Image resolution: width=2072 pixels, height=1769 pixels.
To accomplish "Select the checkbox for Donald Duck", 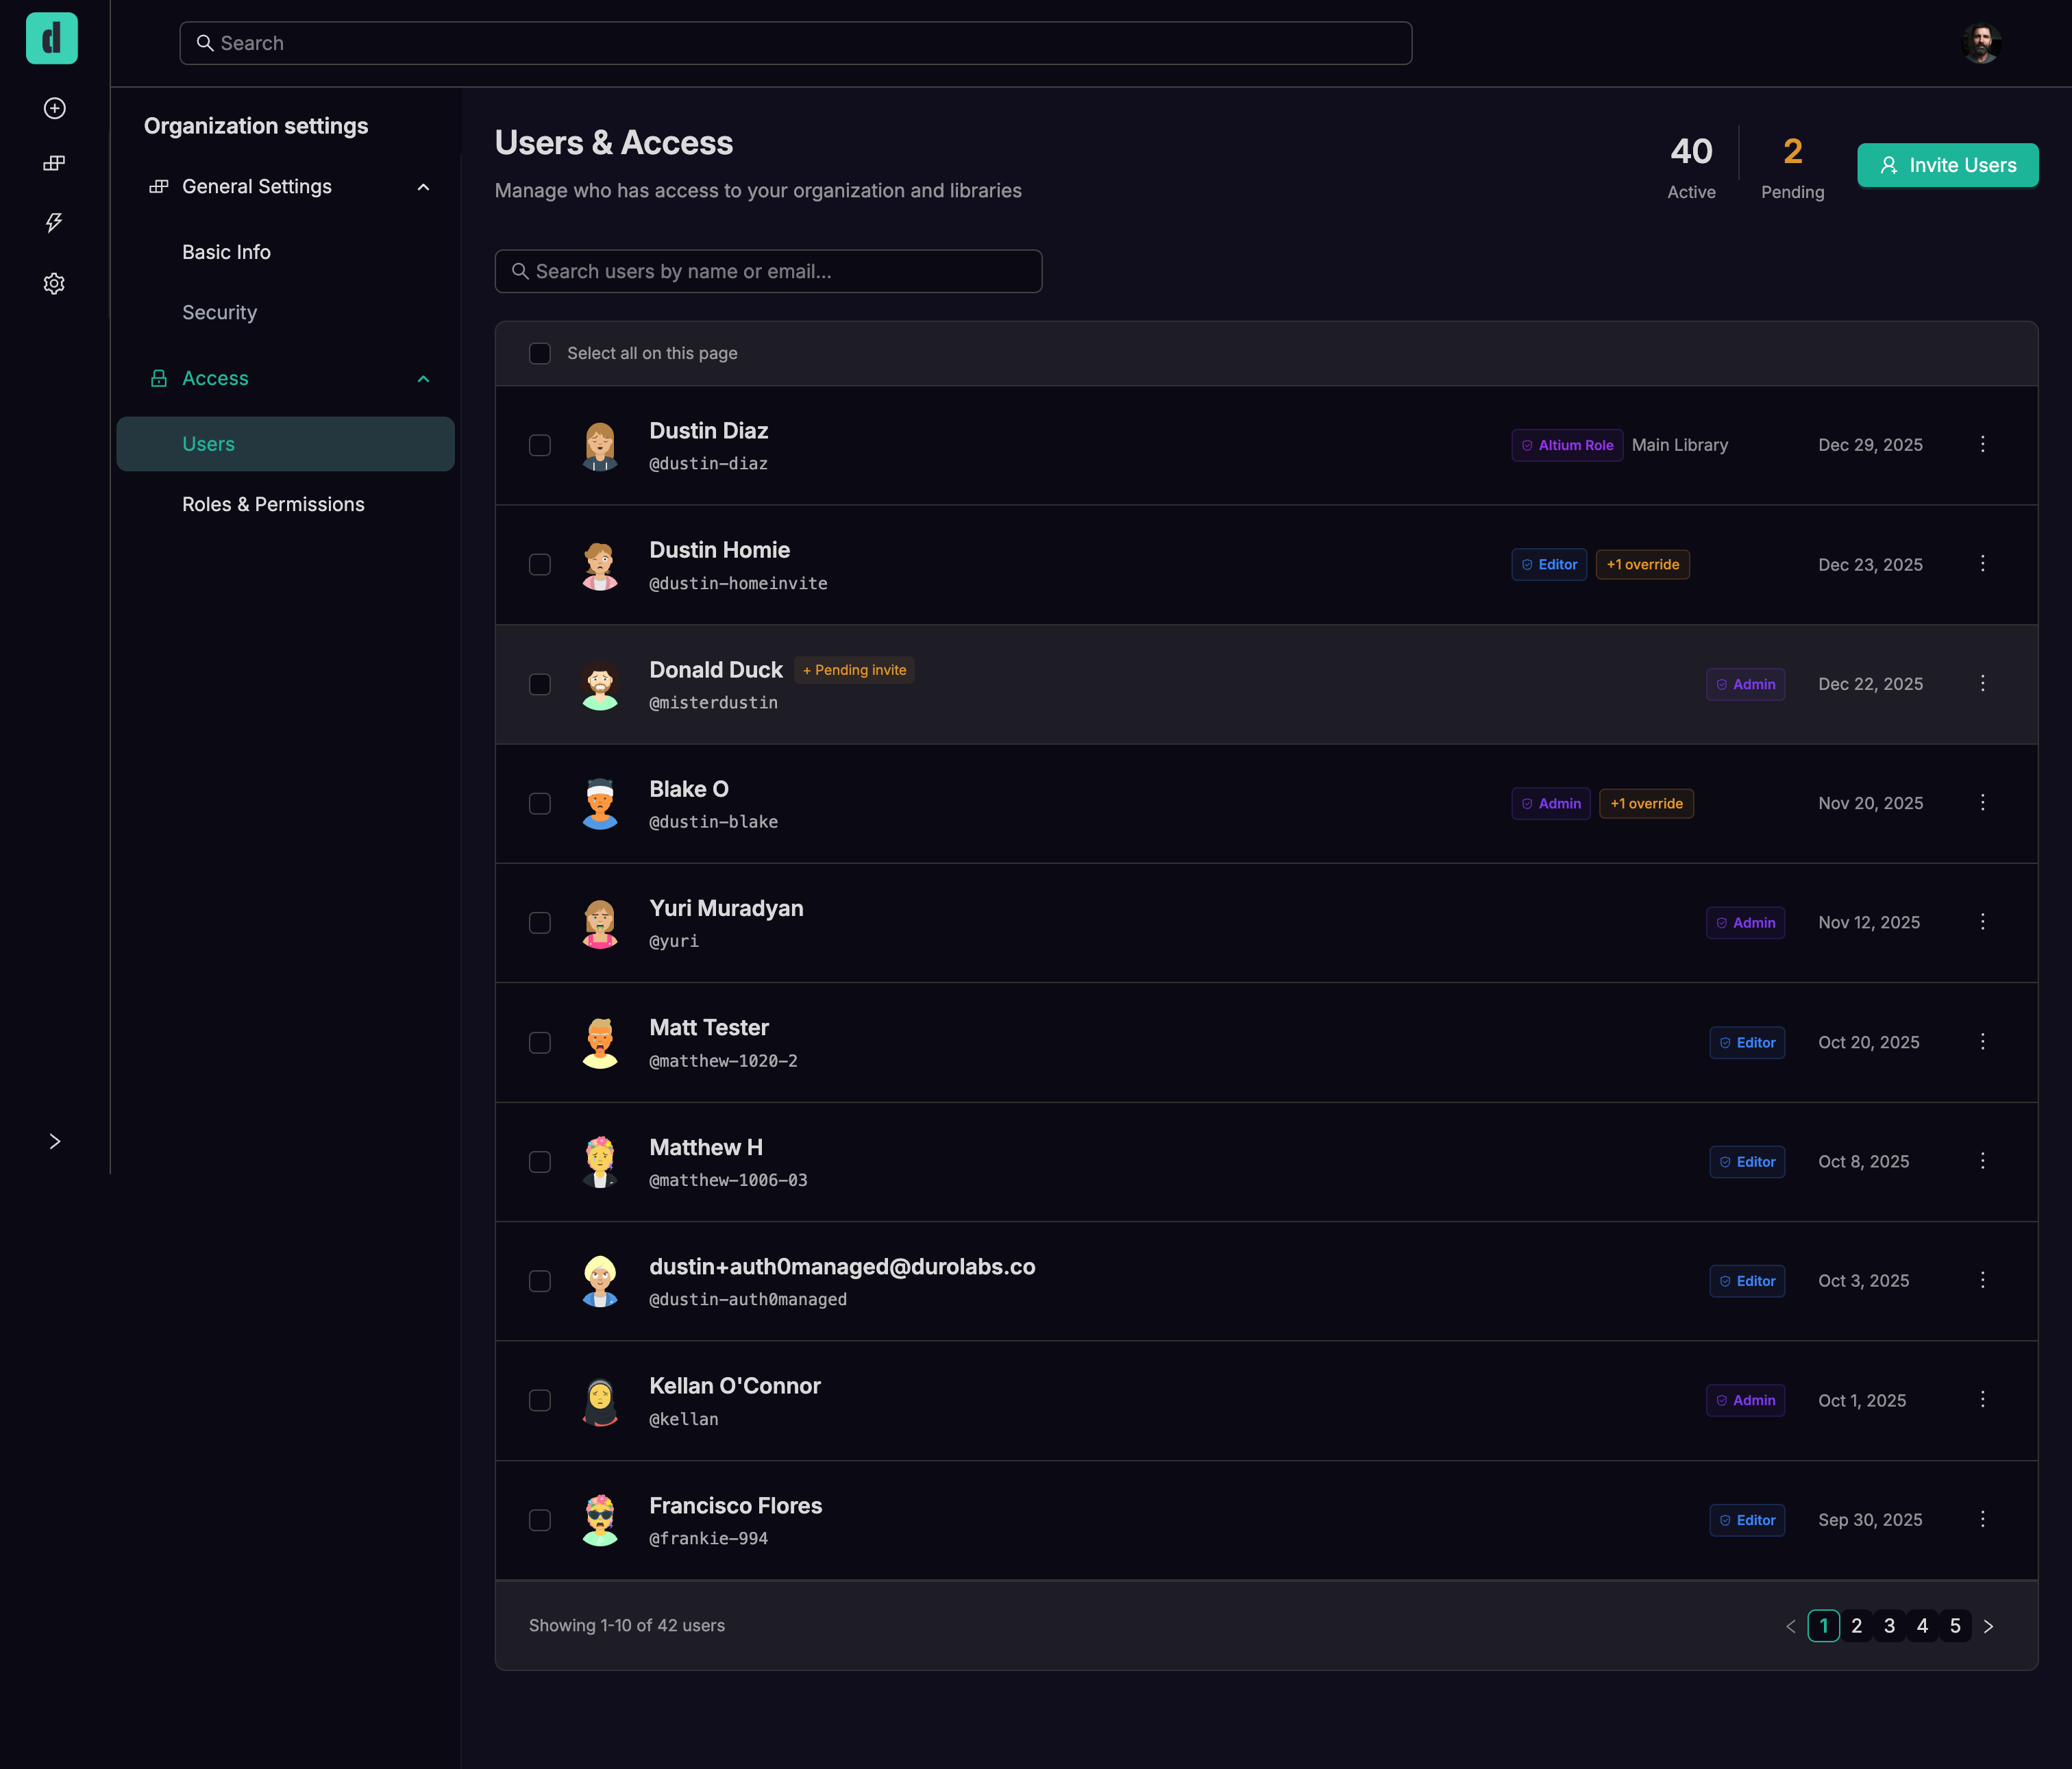I will click(540, 684).
